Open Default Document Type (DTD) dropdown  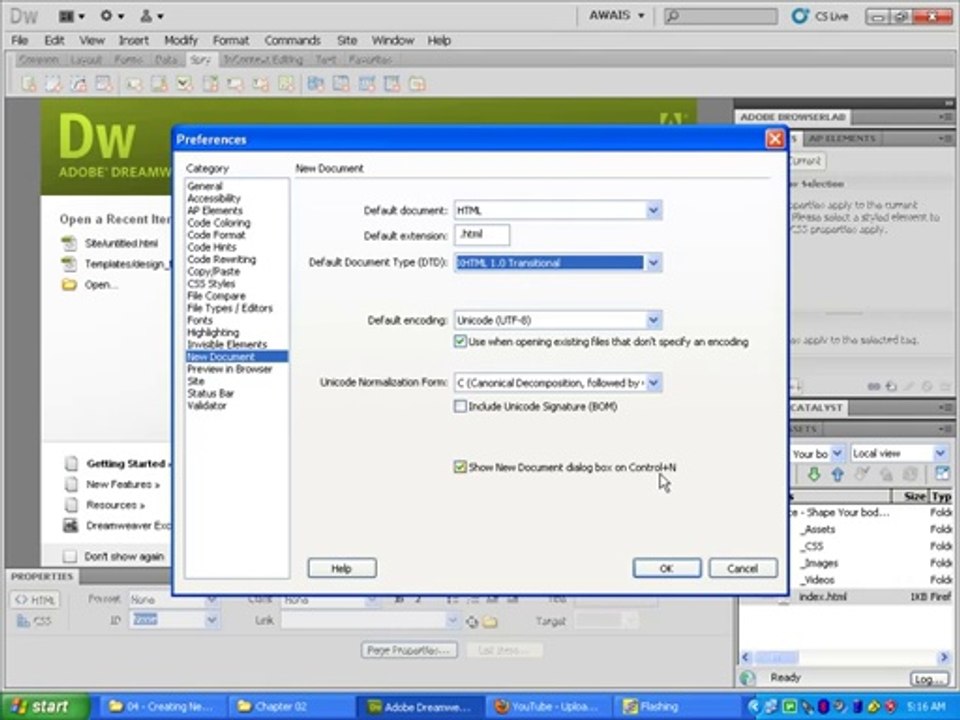point(653,263)
